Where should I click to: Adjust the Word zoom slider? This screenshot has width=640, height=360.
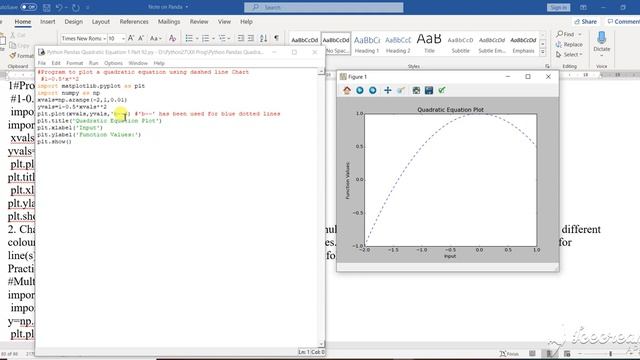click(x=611, y=353)
